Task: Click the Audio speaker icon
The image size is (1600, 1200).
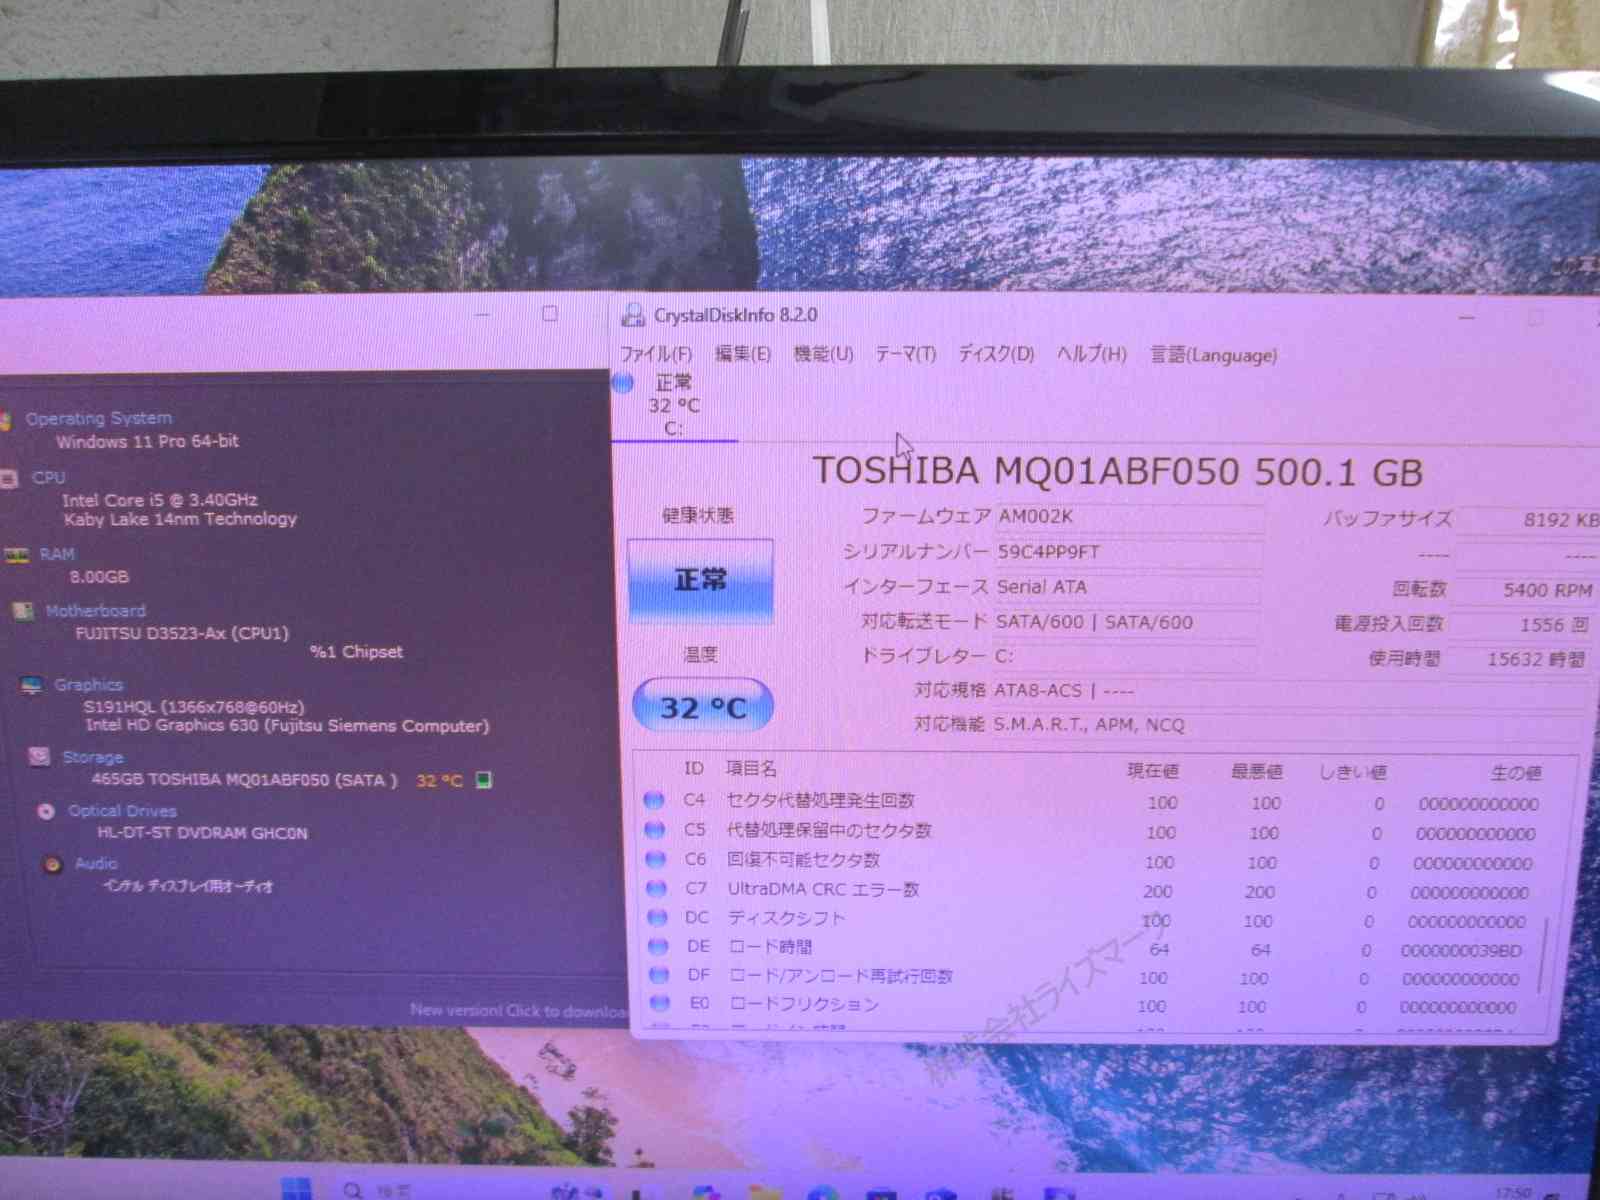Action: point(53,864)
